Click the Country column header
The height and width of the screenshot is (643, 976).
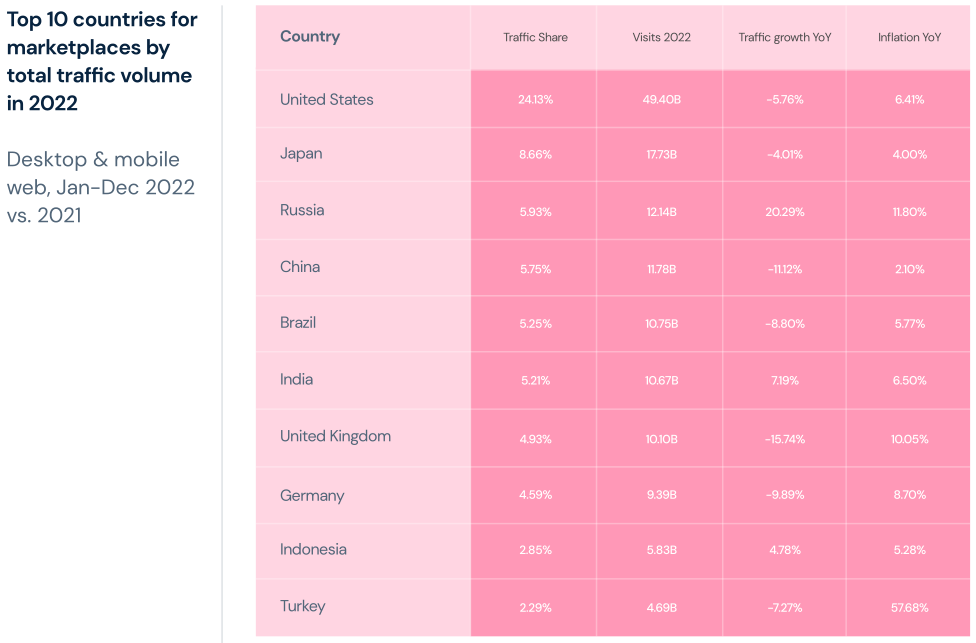point(310,37)
